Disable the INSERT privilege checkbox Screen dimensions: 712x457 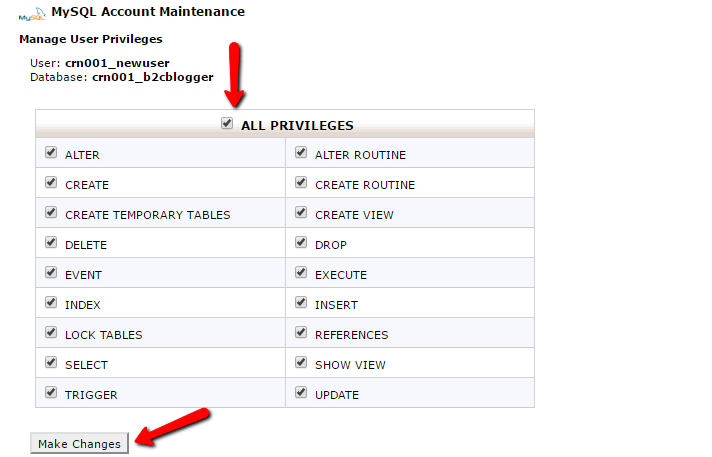point(301,302)
